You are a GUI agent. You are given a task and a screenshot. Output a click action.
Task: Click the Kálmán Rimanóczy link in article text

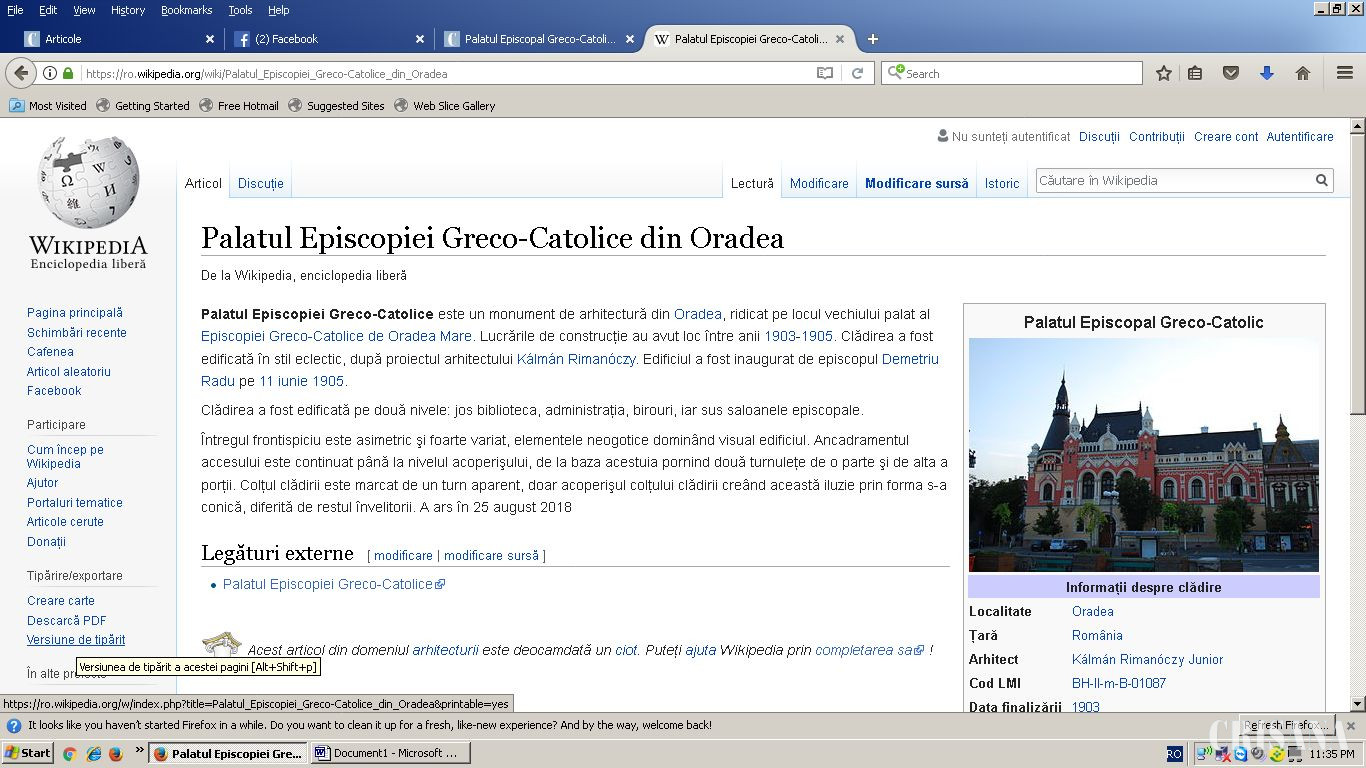point(576,359)
